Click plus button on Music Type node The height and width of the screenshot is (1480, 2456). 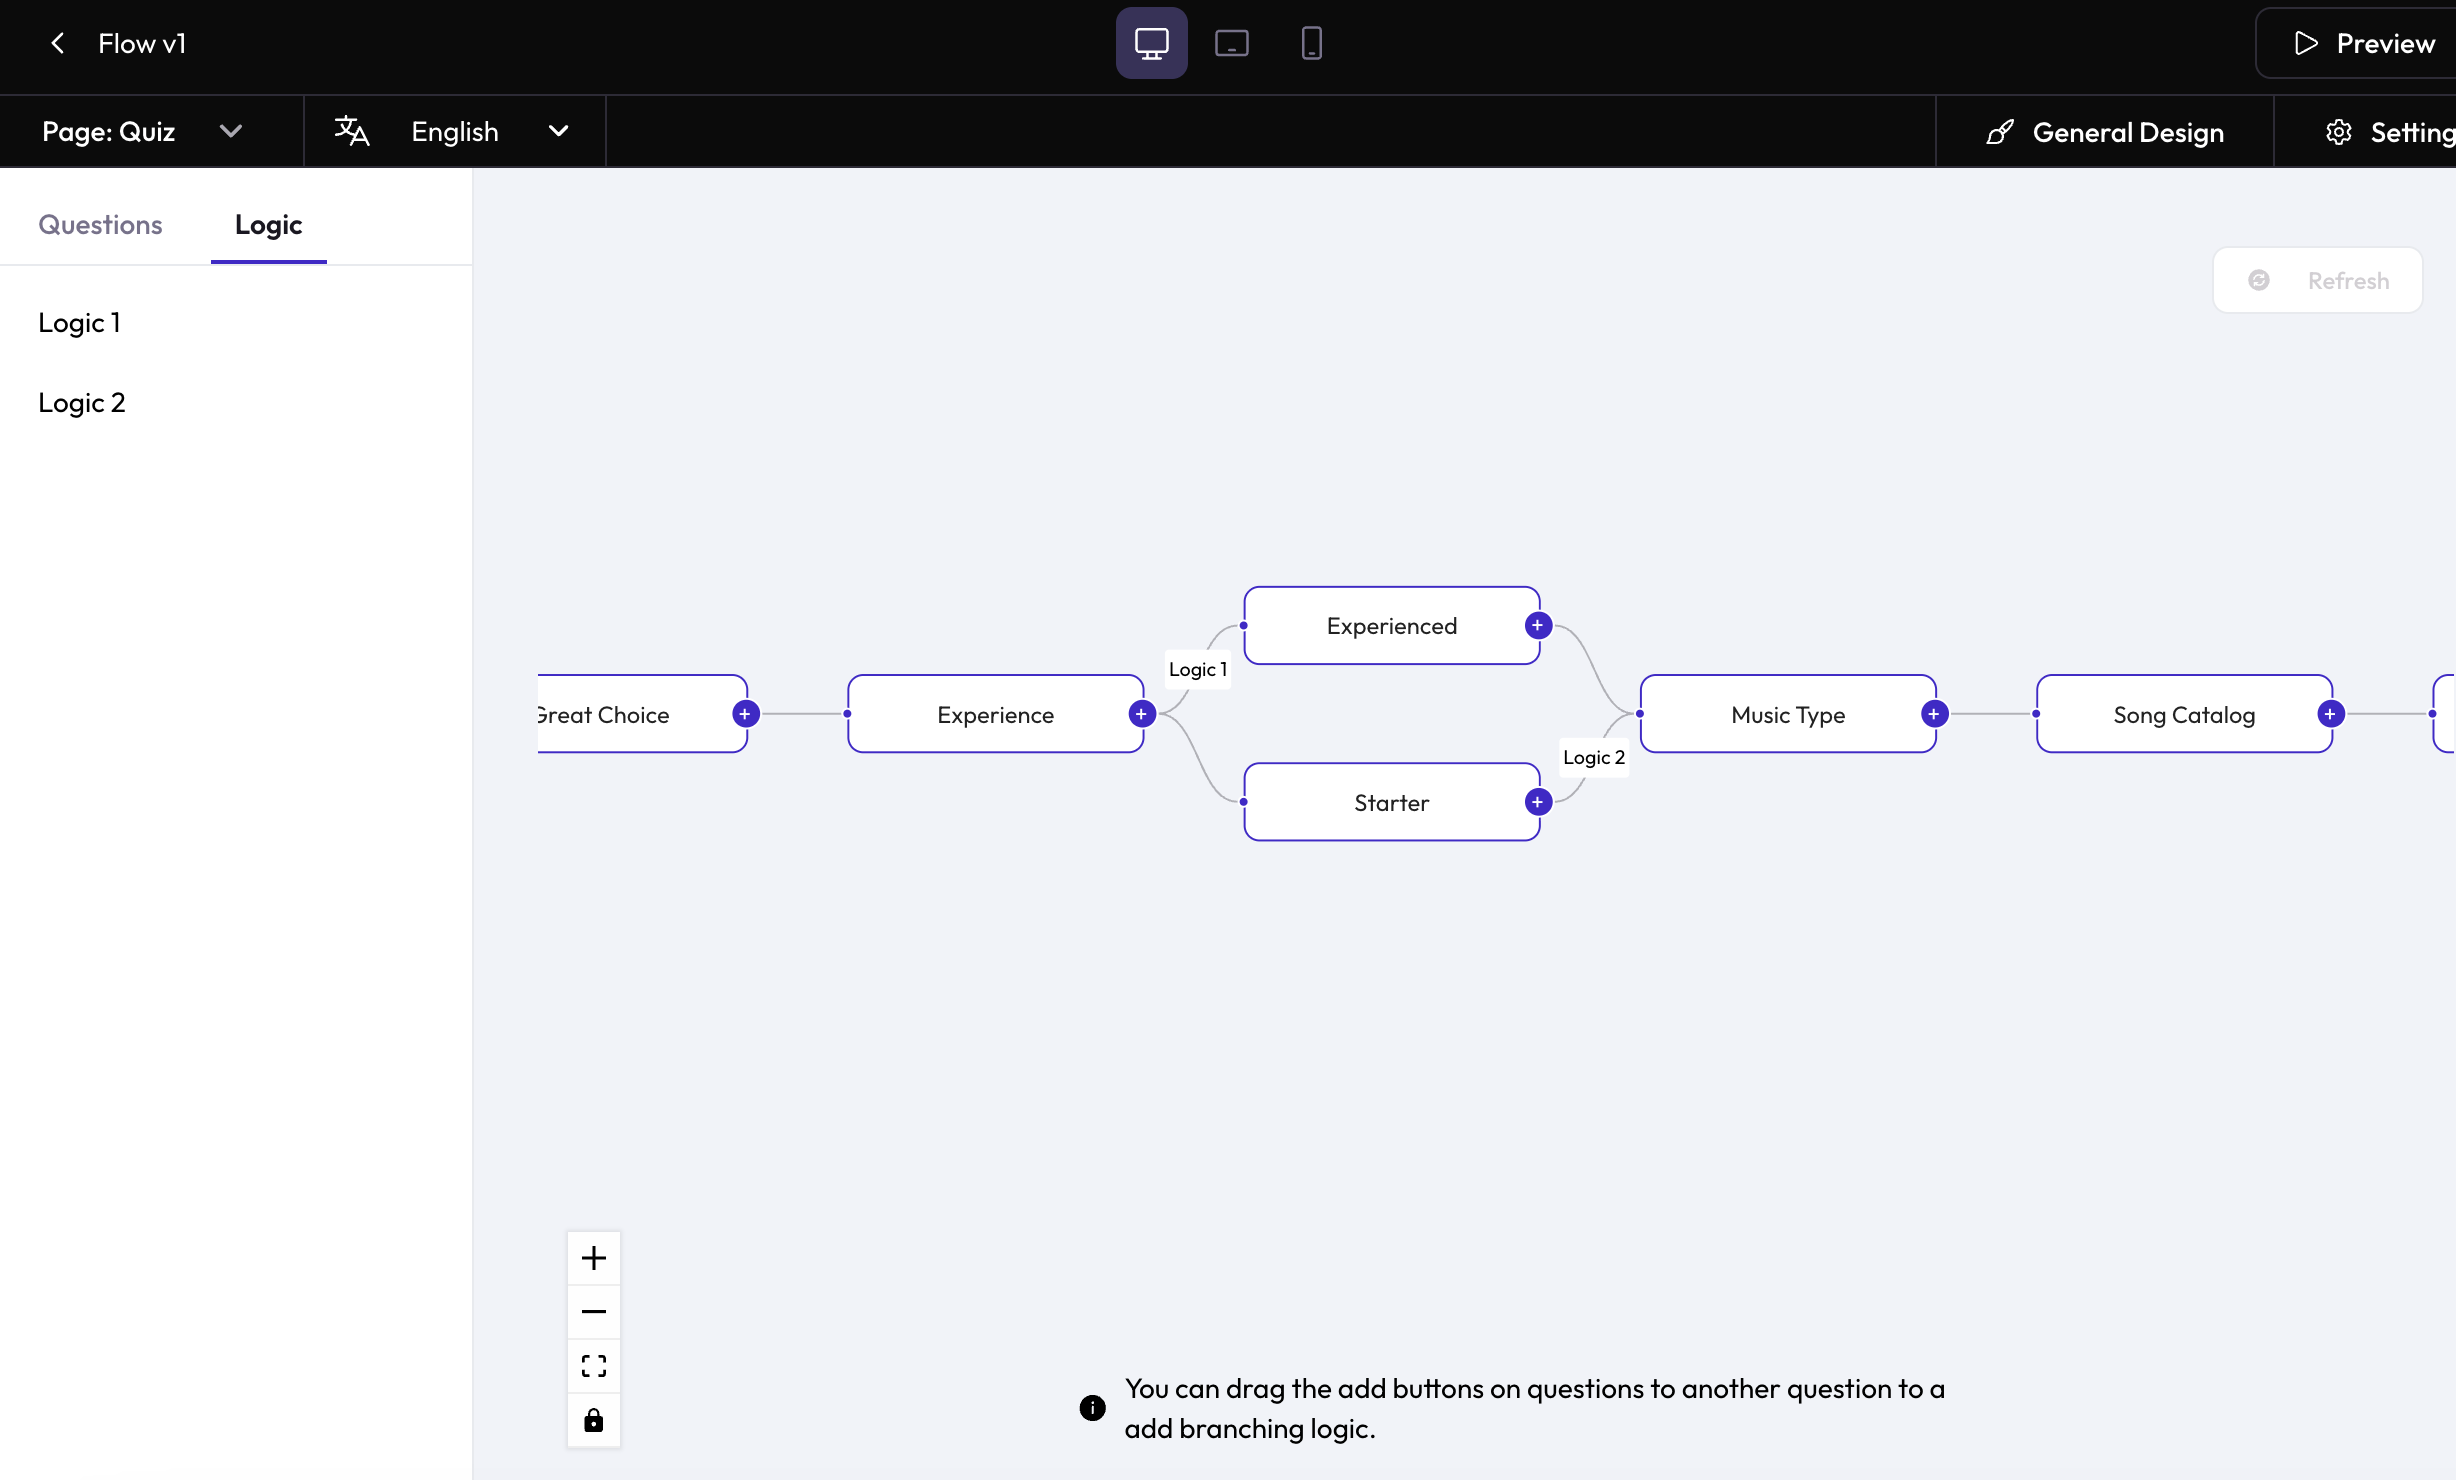point(1933,714)
